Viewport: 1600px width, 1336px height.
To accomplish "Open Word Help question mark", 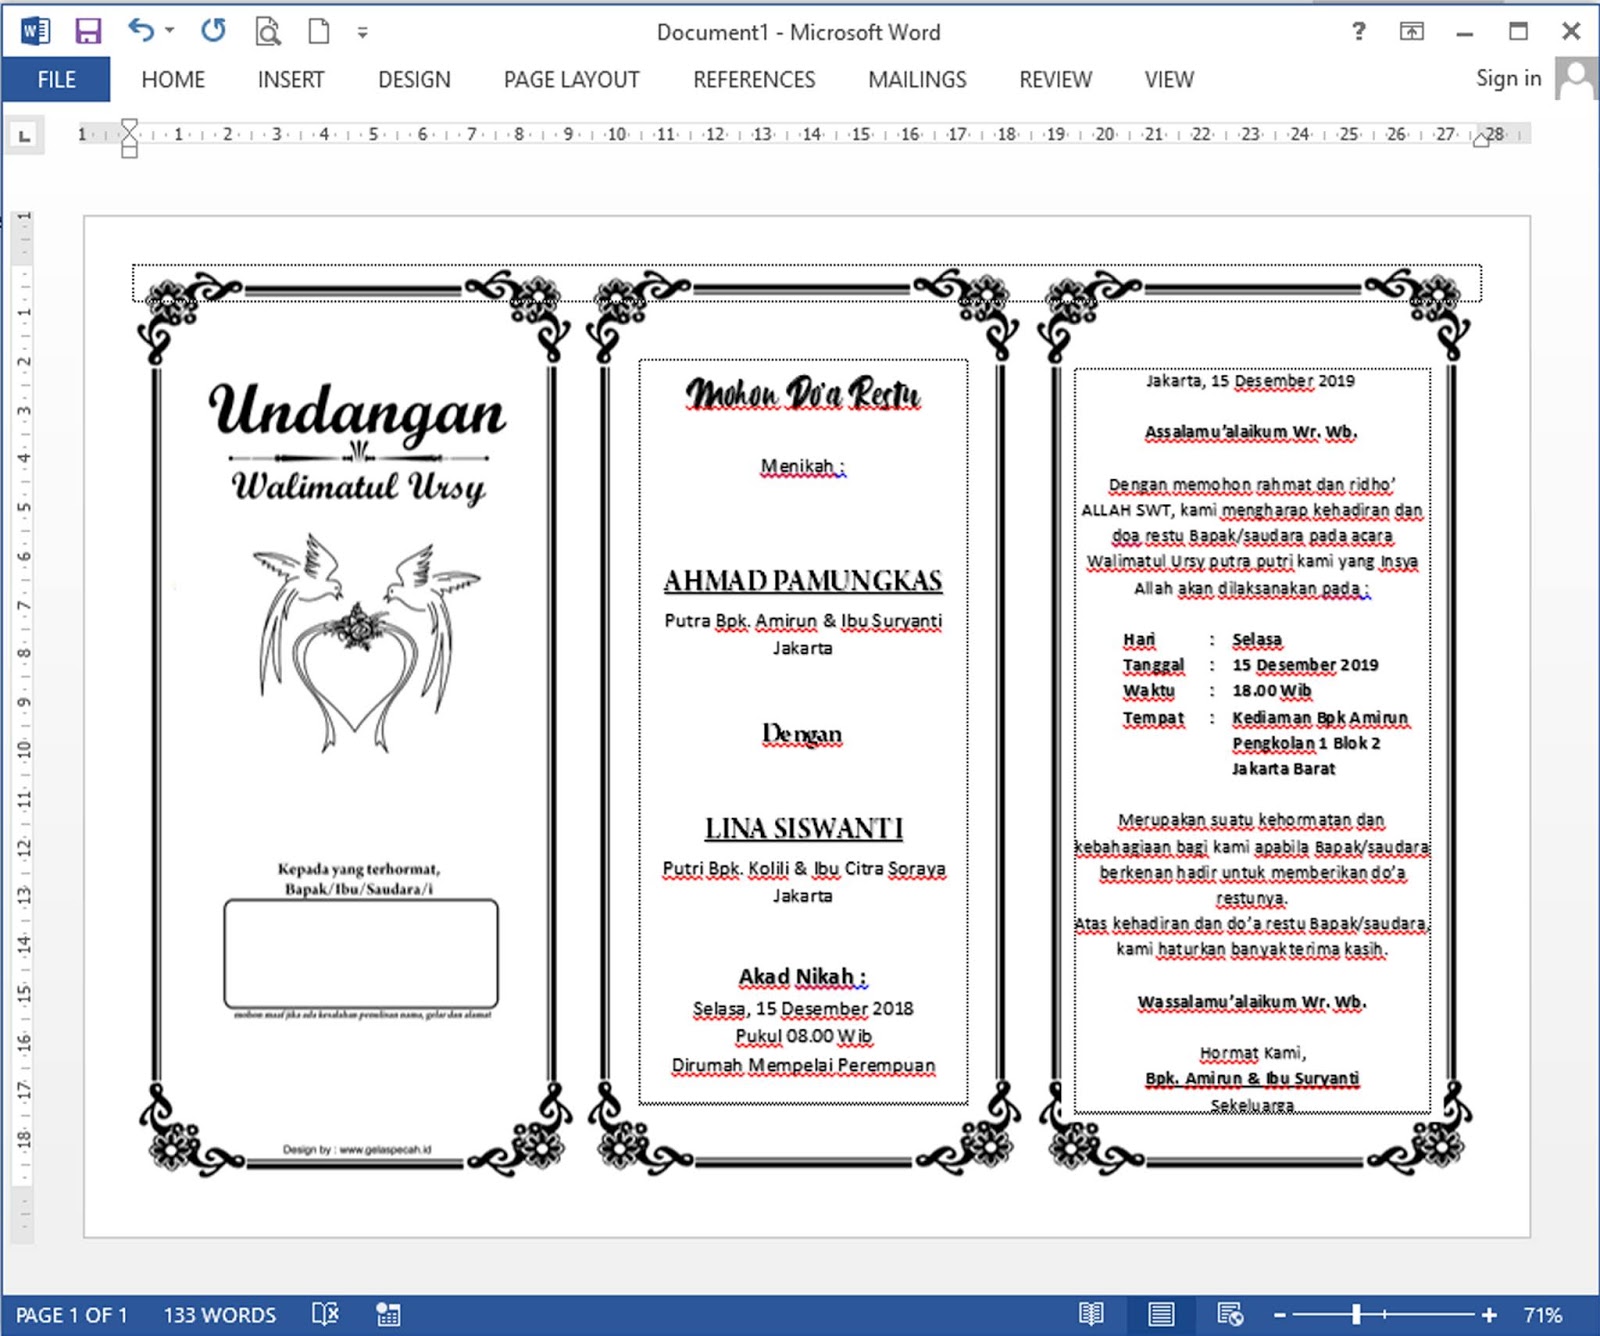I will (1358, 31).
